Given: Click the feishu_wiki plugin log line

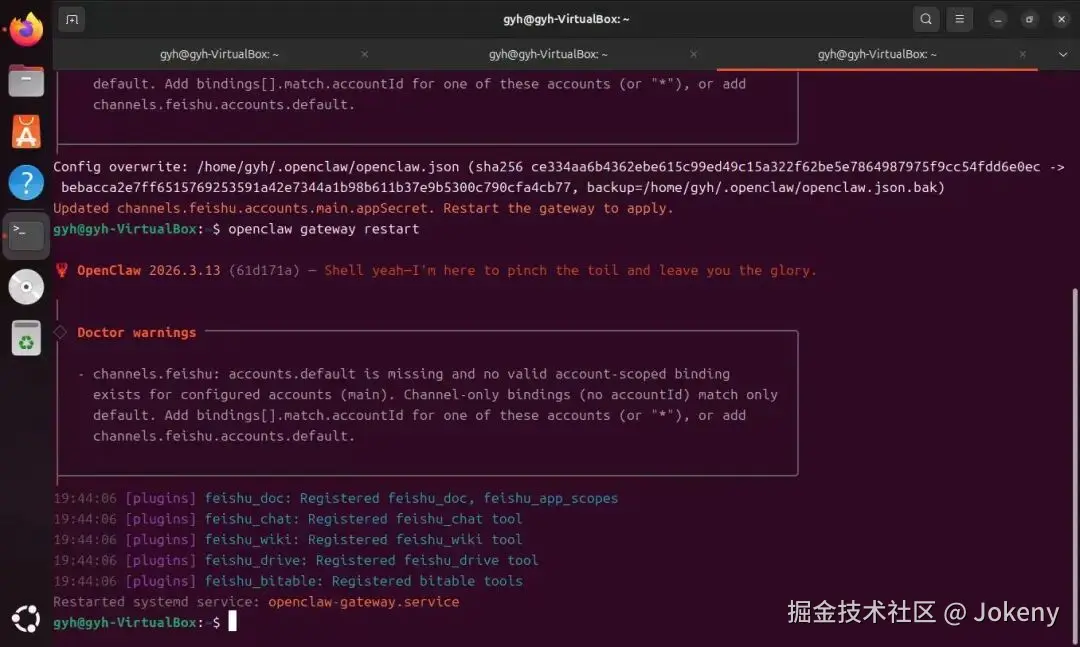Looking at the screenshot, I should point(288,539).
